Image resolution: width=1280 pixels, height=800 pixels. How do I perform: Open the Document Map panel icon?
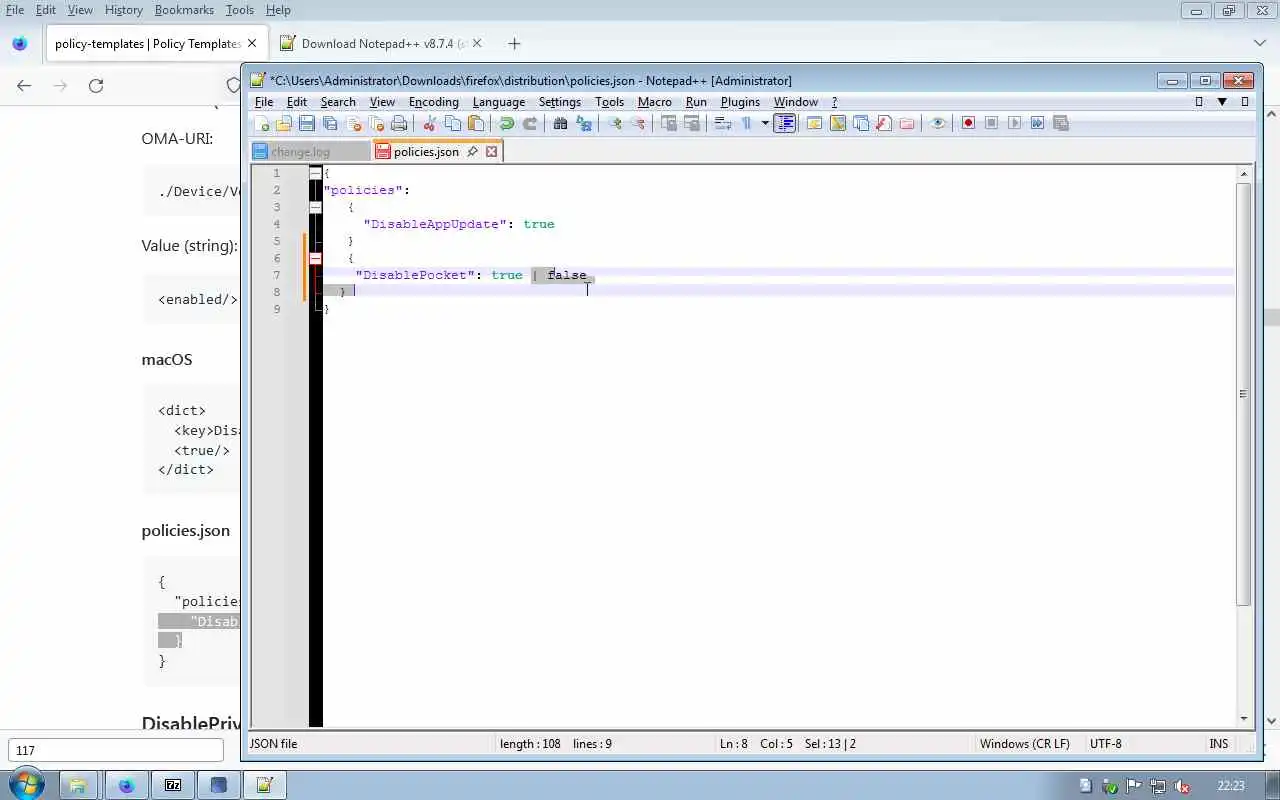(x=838, y=123)
